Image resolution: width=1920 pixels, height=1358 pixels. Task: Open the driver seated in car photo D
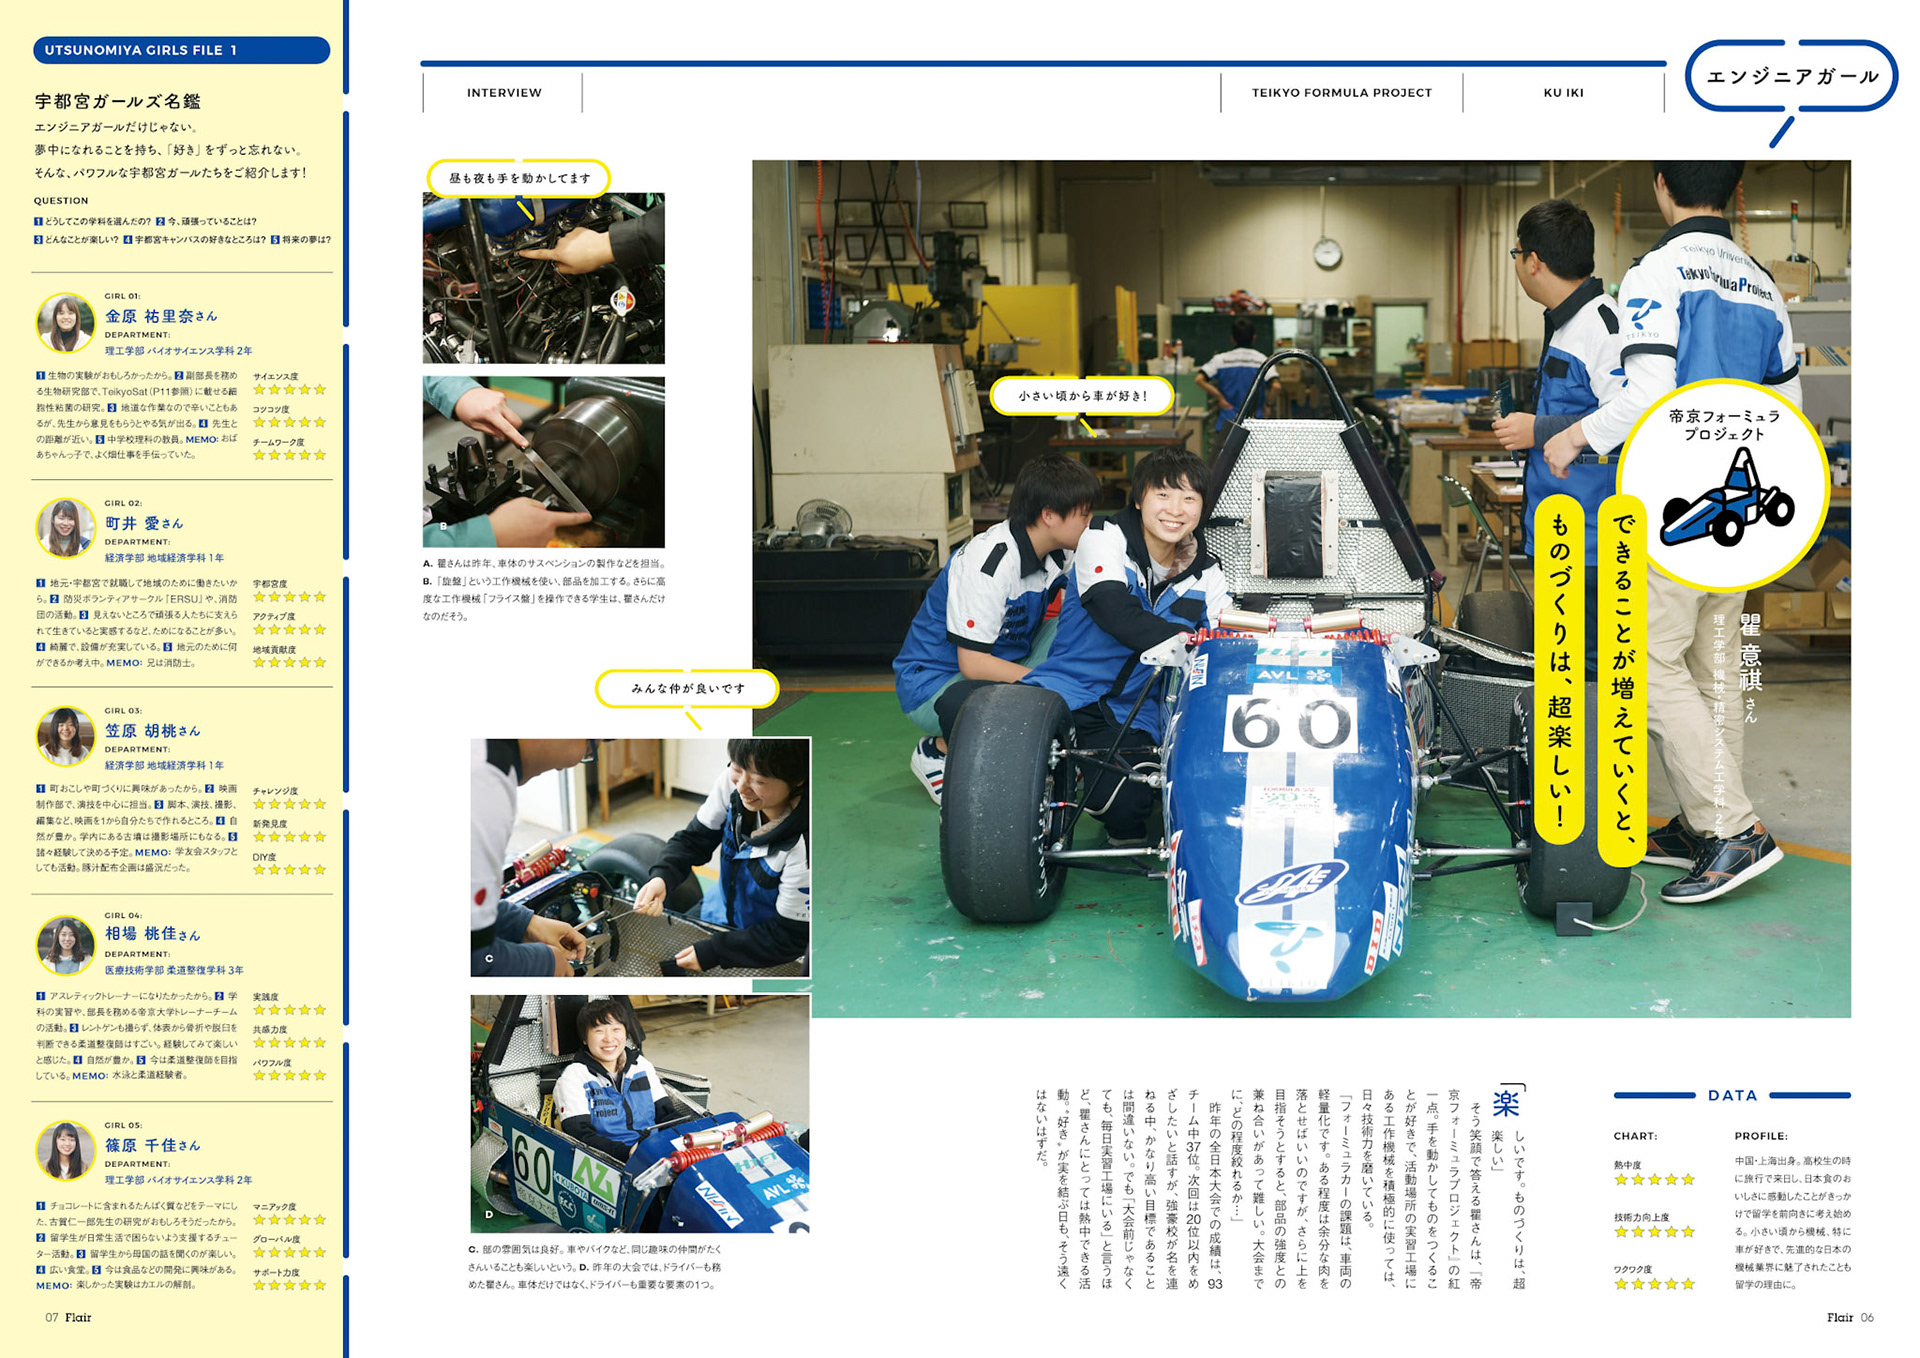click(x=639, y=1113)
